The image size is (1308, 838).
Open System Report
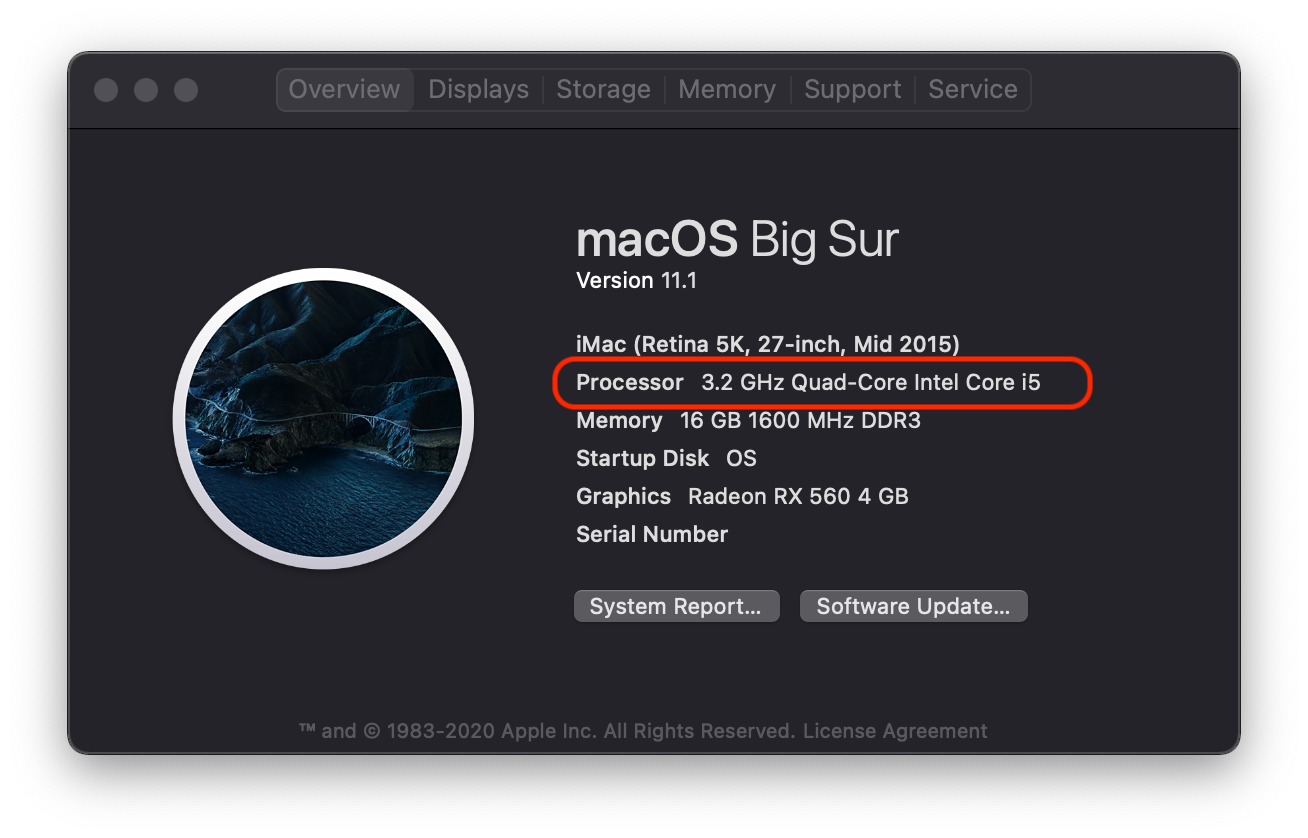coord(676,605)
